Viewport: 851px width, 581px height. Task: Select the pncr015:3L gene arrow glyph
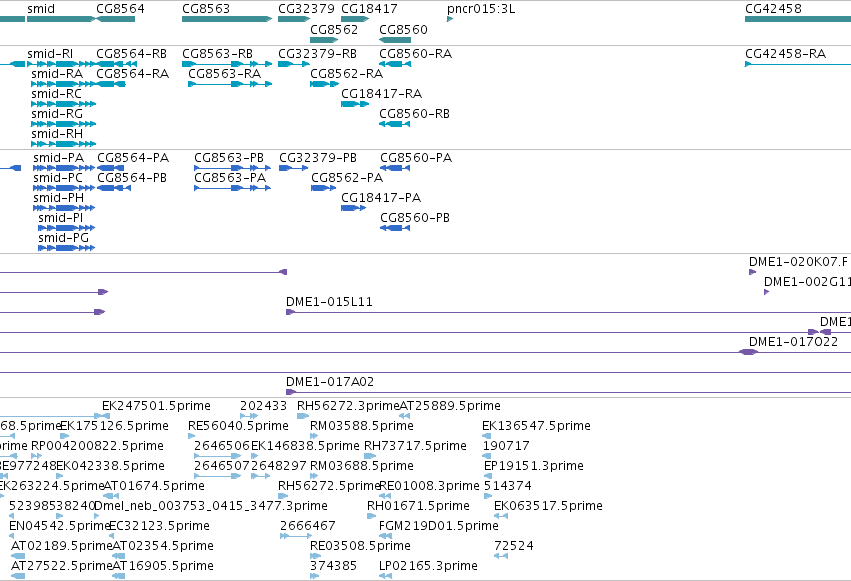450,19
